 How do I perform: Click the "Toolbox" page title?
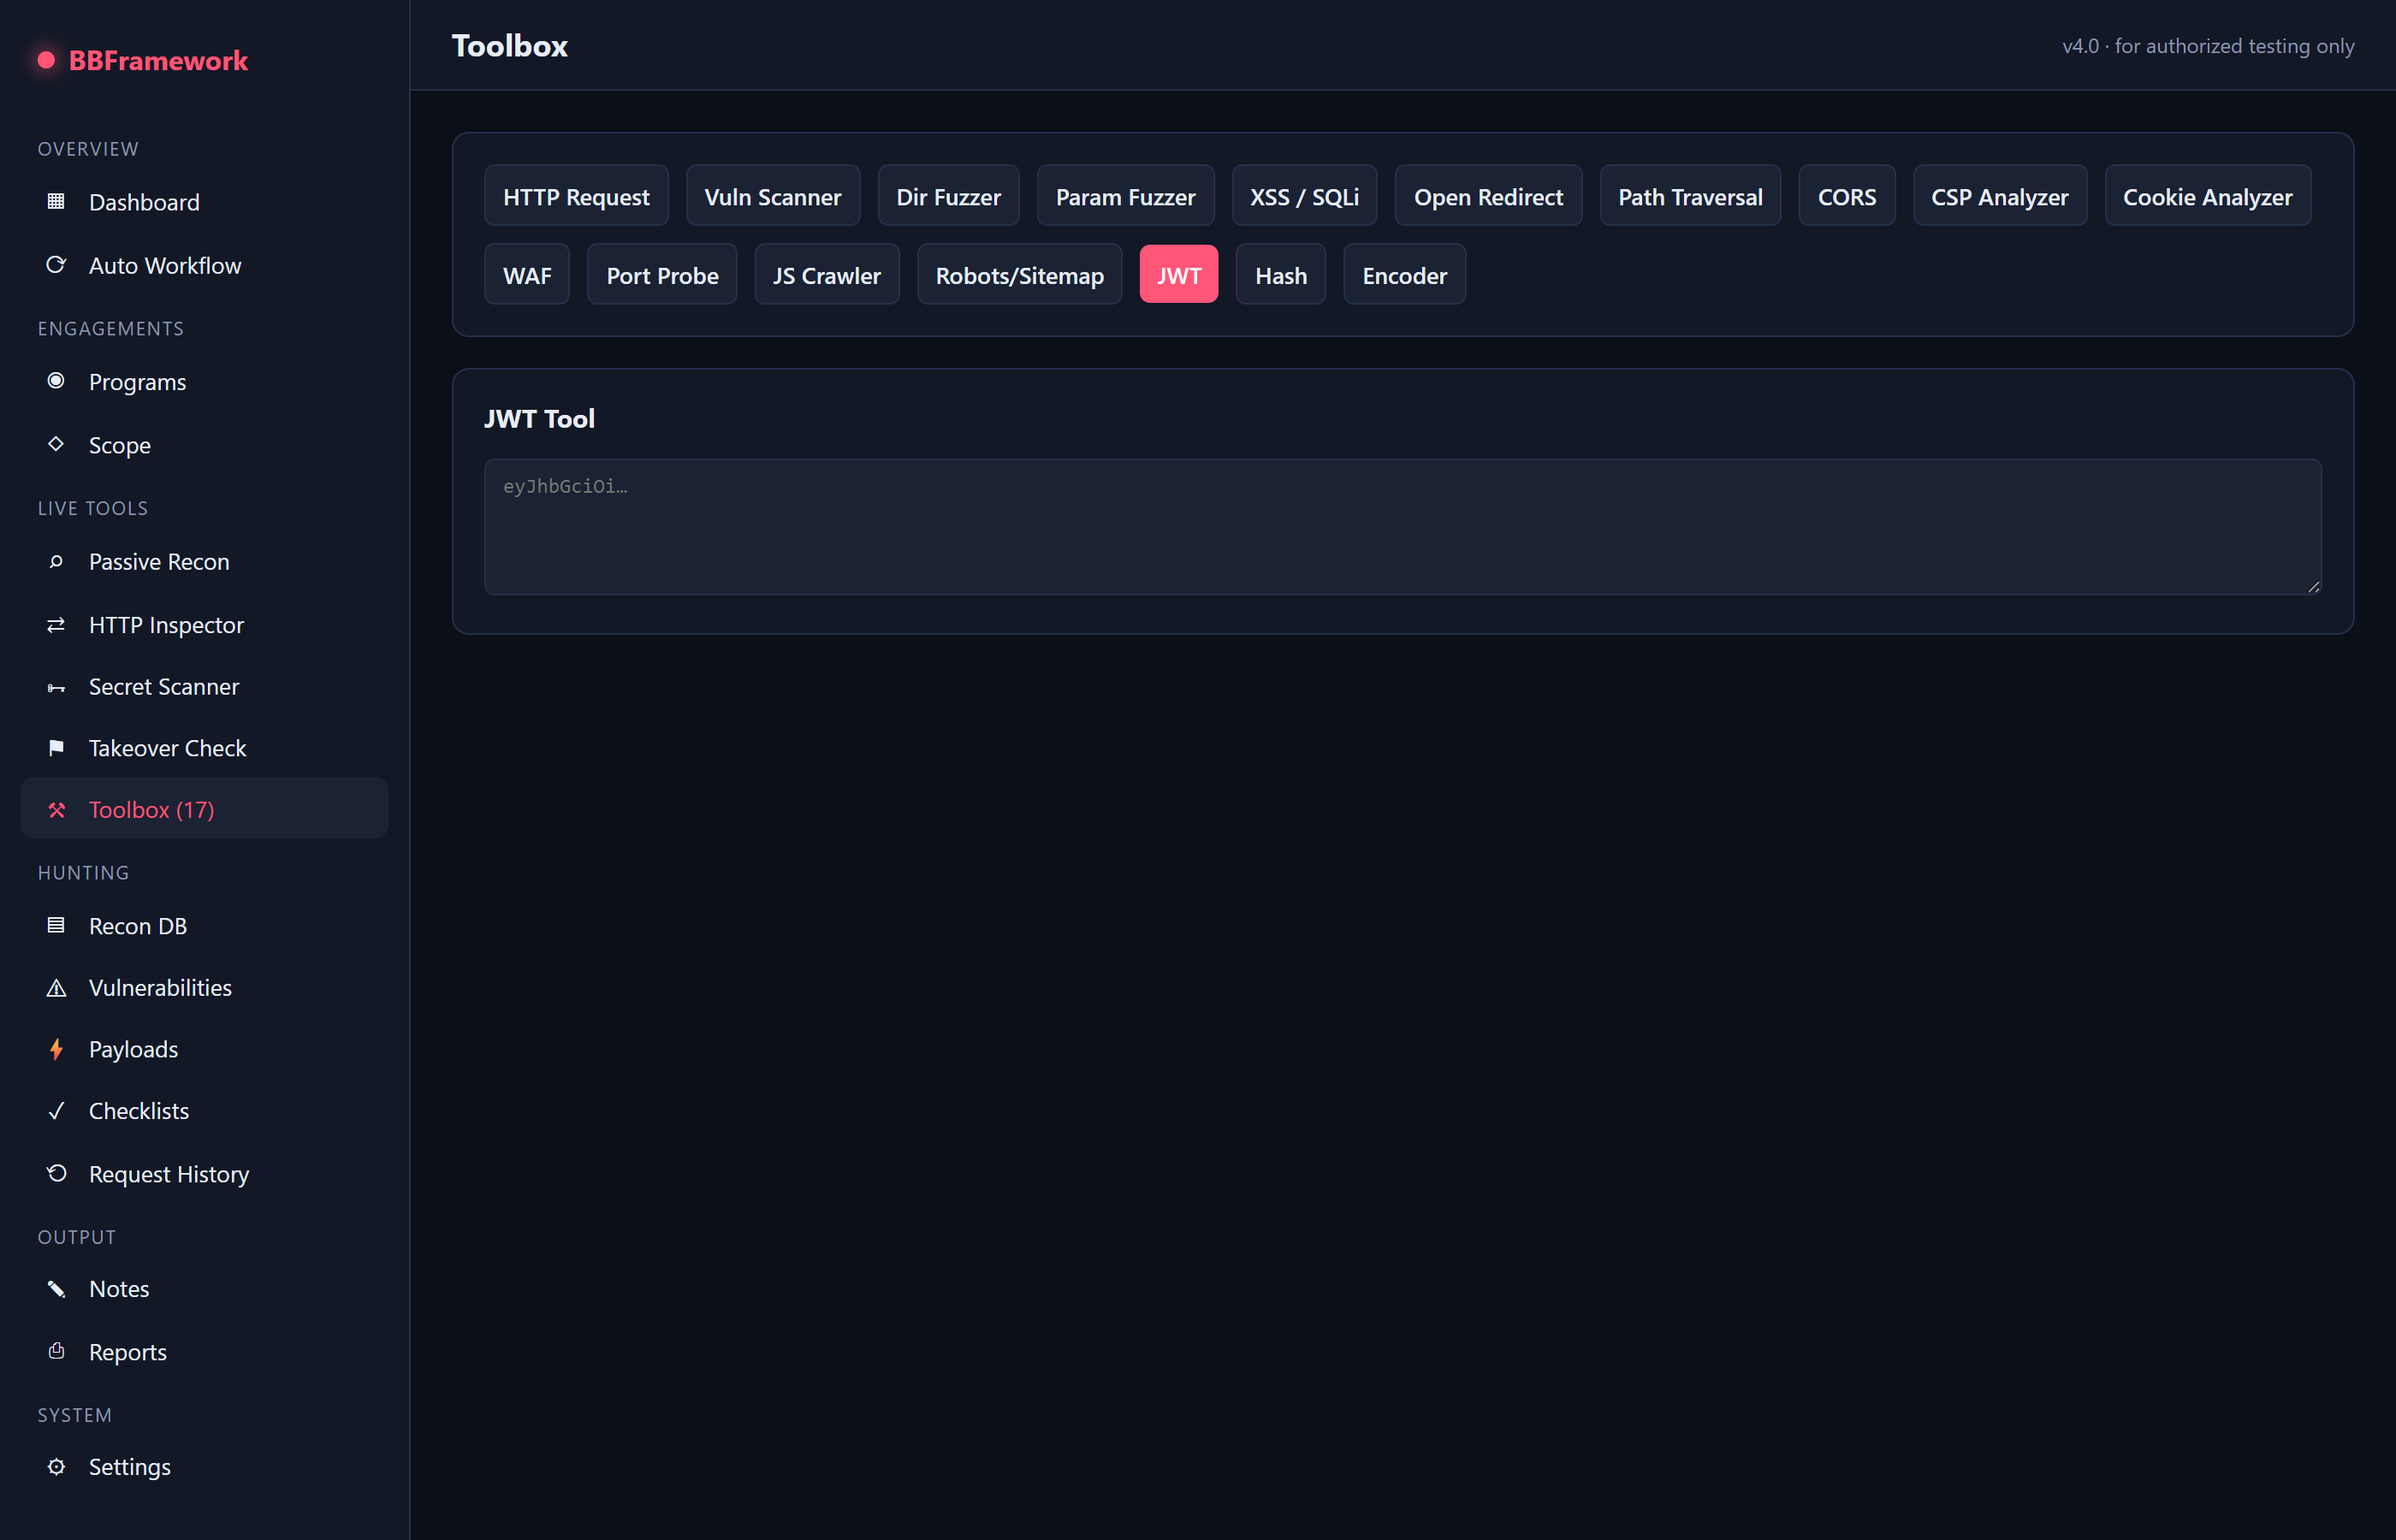tap(509, 45)
